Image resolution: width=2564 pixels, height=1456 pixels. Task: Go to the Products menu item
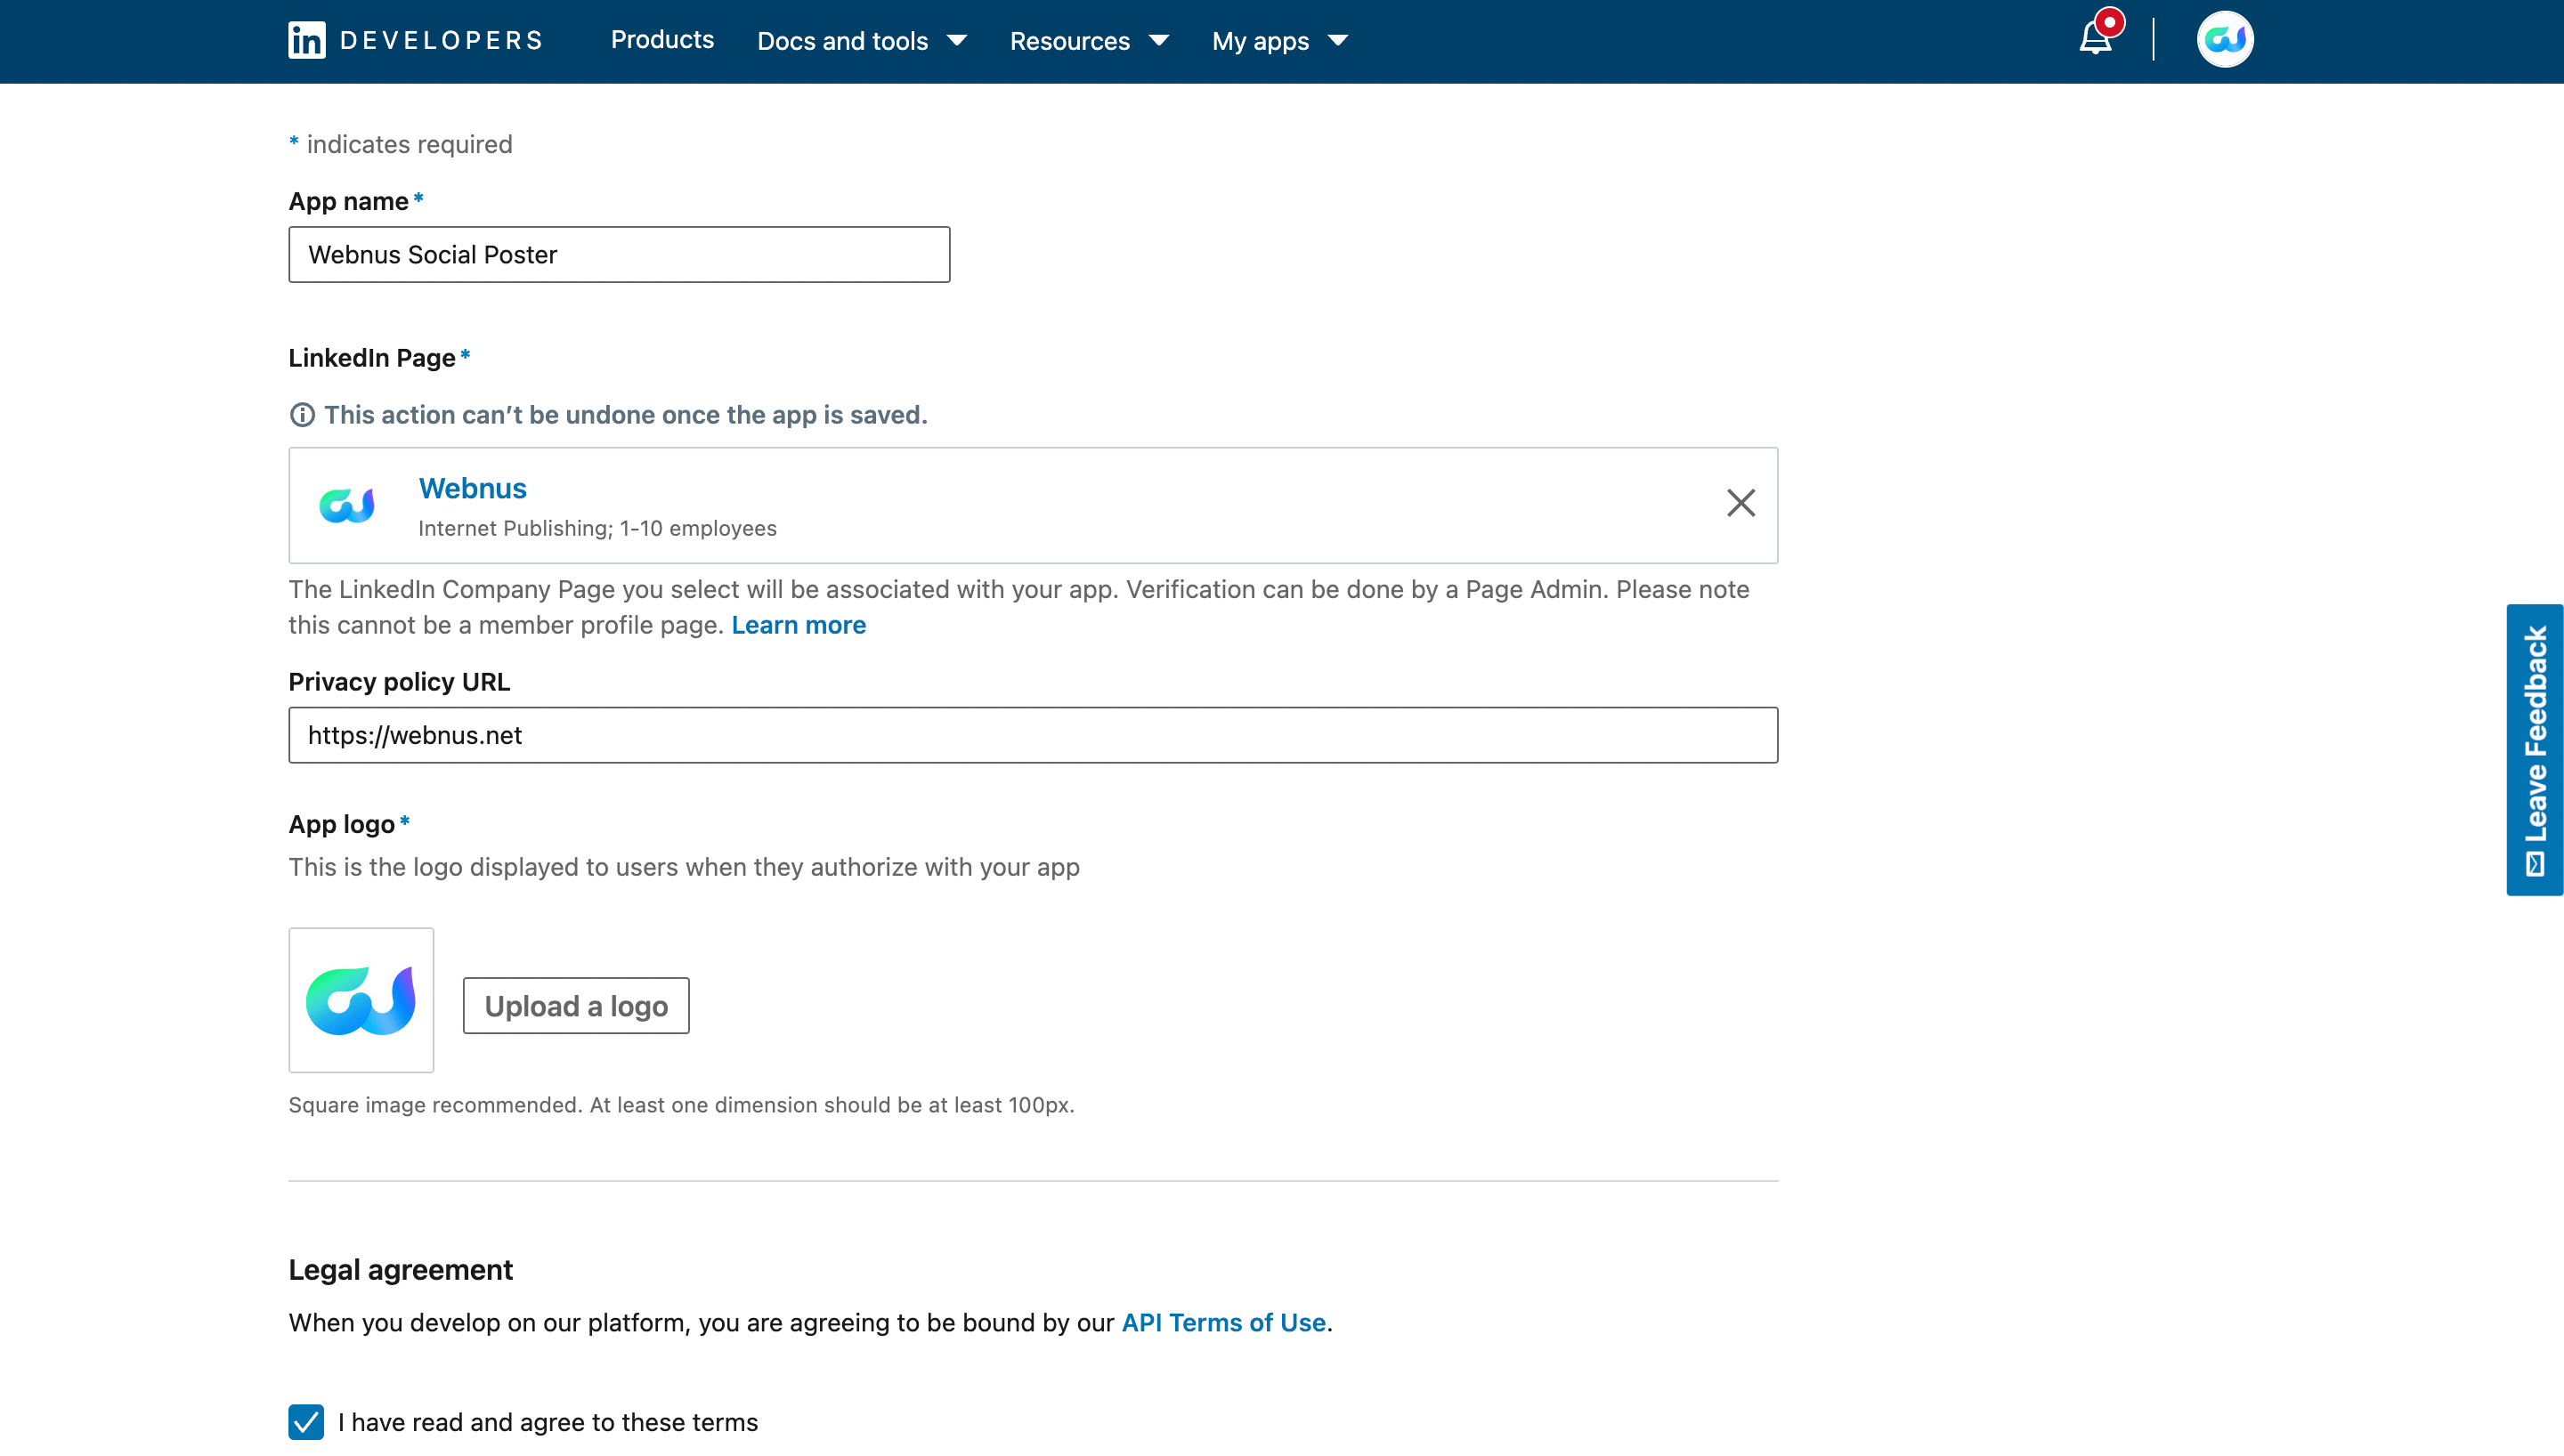tap(662, 40)
